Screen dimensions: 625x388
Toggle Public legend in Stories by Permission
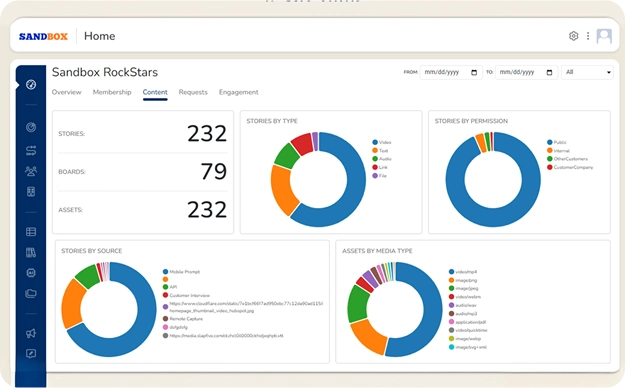pos(556,142)
